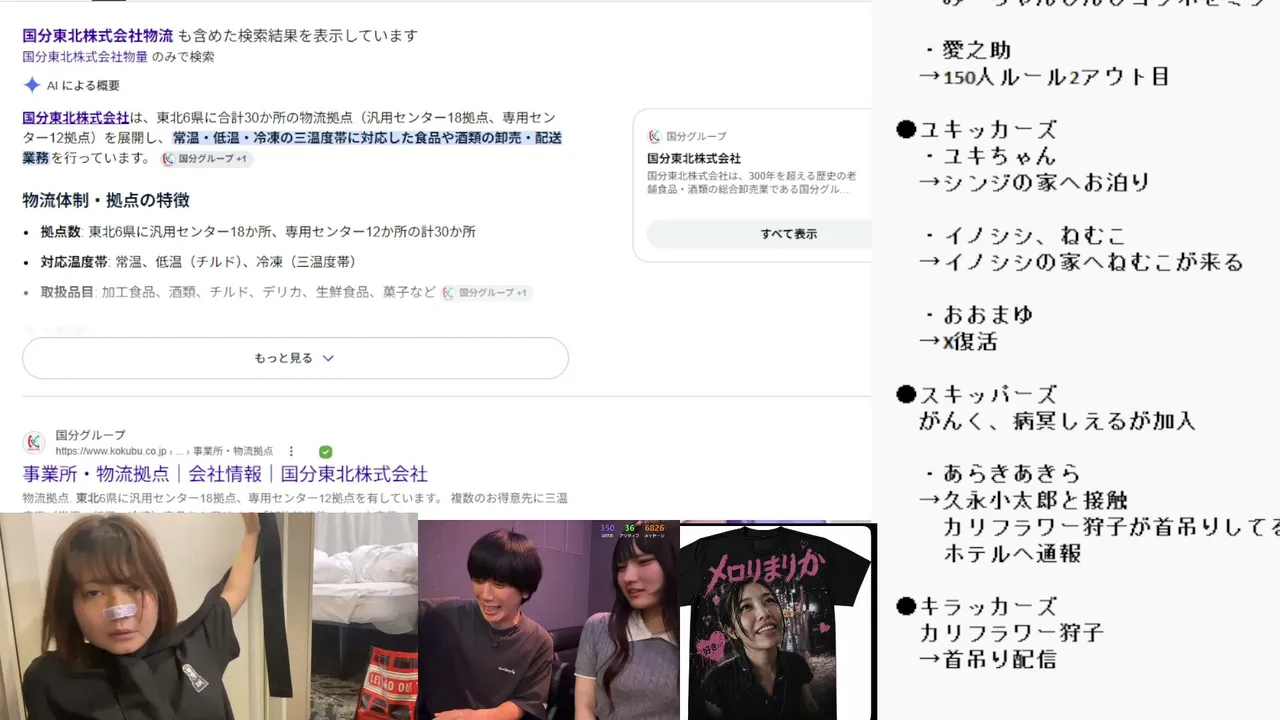This screenshot has width=1280, height=720.
Task: Open the three-dot menu next to the kokubu.co.jp URL
Action: coord(292,451)
